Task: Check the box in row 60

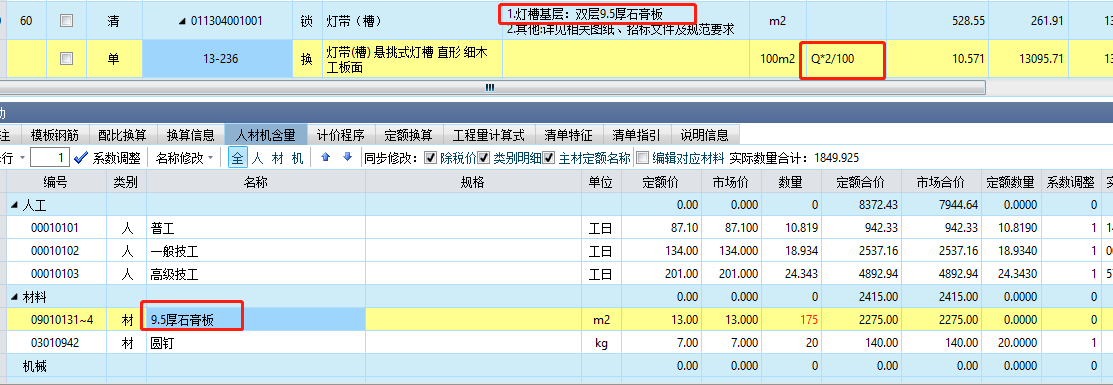Action: point(67,21)
